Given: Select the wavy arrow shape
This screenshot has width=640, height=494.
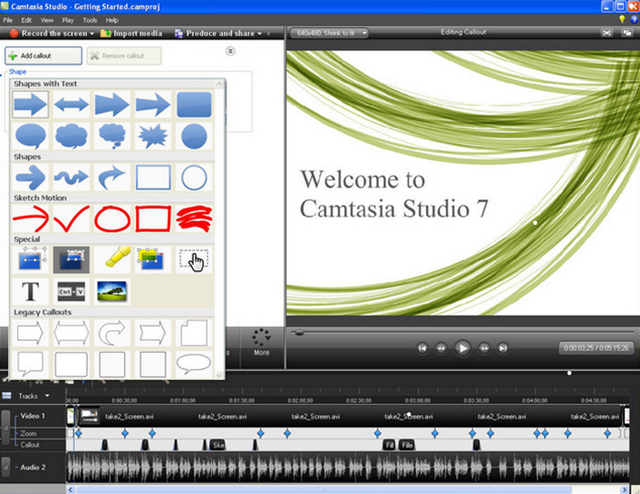Looking at the screenshot, I should 71,177.
